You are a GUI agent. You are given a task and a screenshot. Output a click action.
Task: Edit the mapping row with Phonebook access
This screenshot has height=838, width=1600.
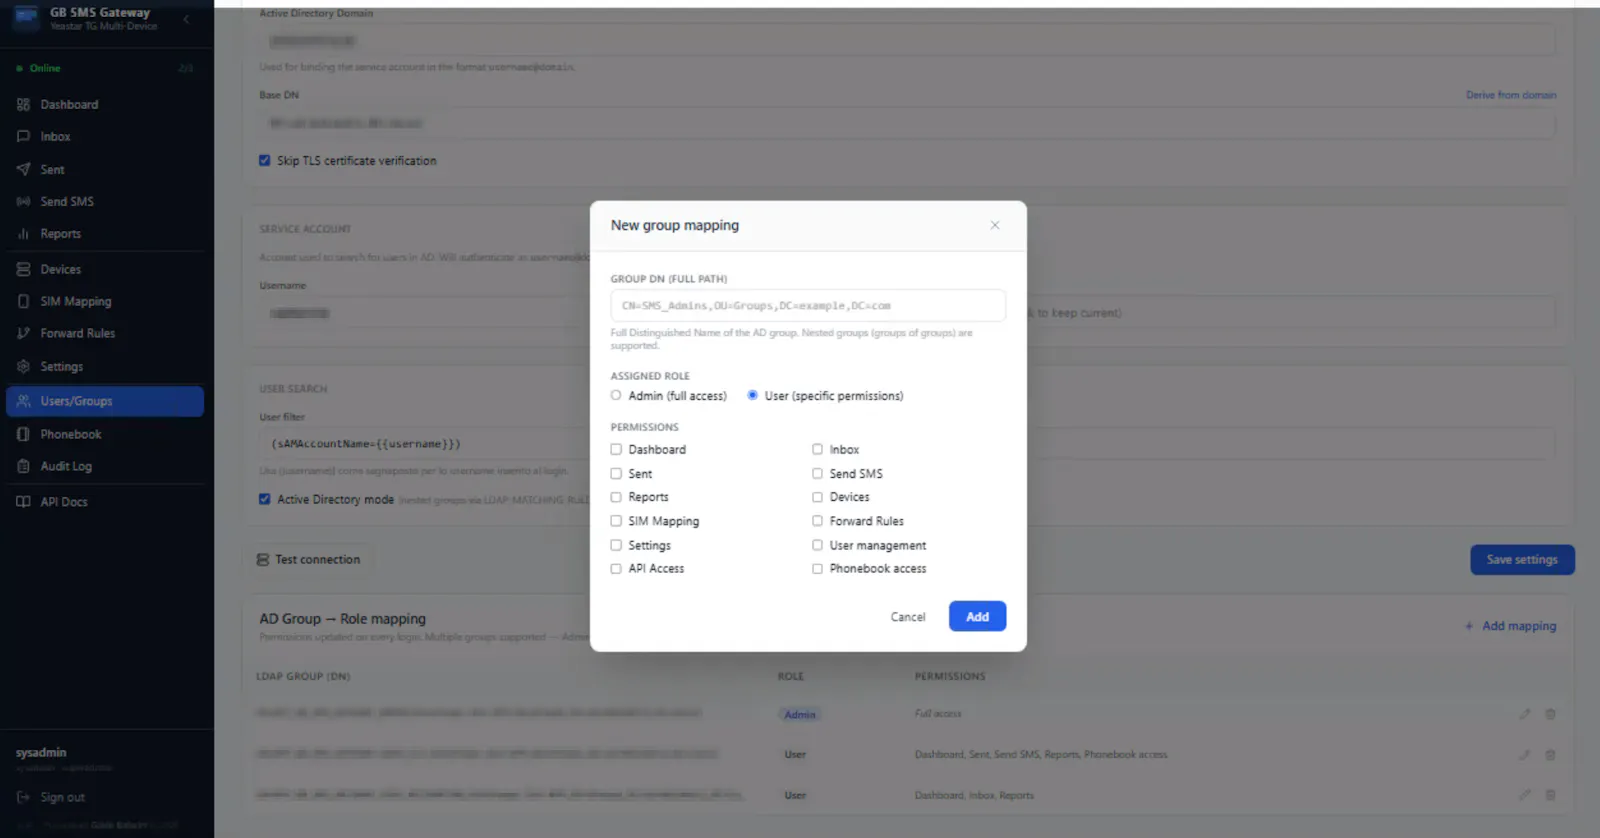coord(1525,755)
